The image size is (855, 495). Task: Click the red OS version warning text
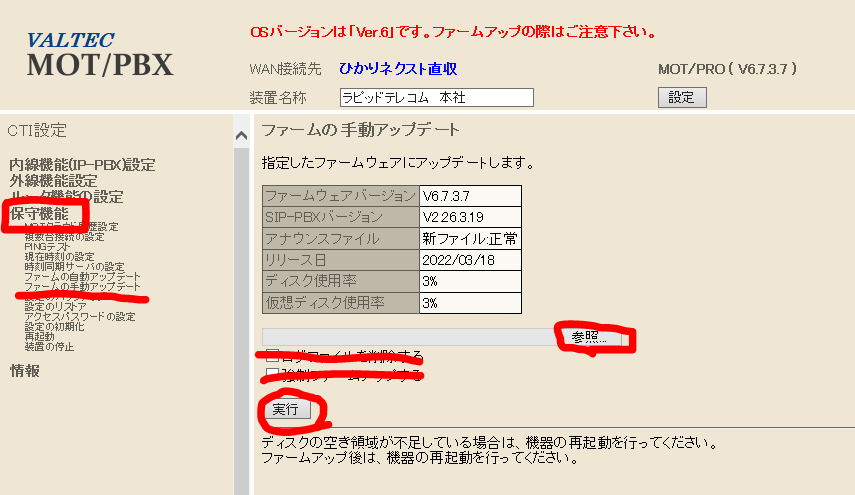pyautogui.click(x=454, y=32)
